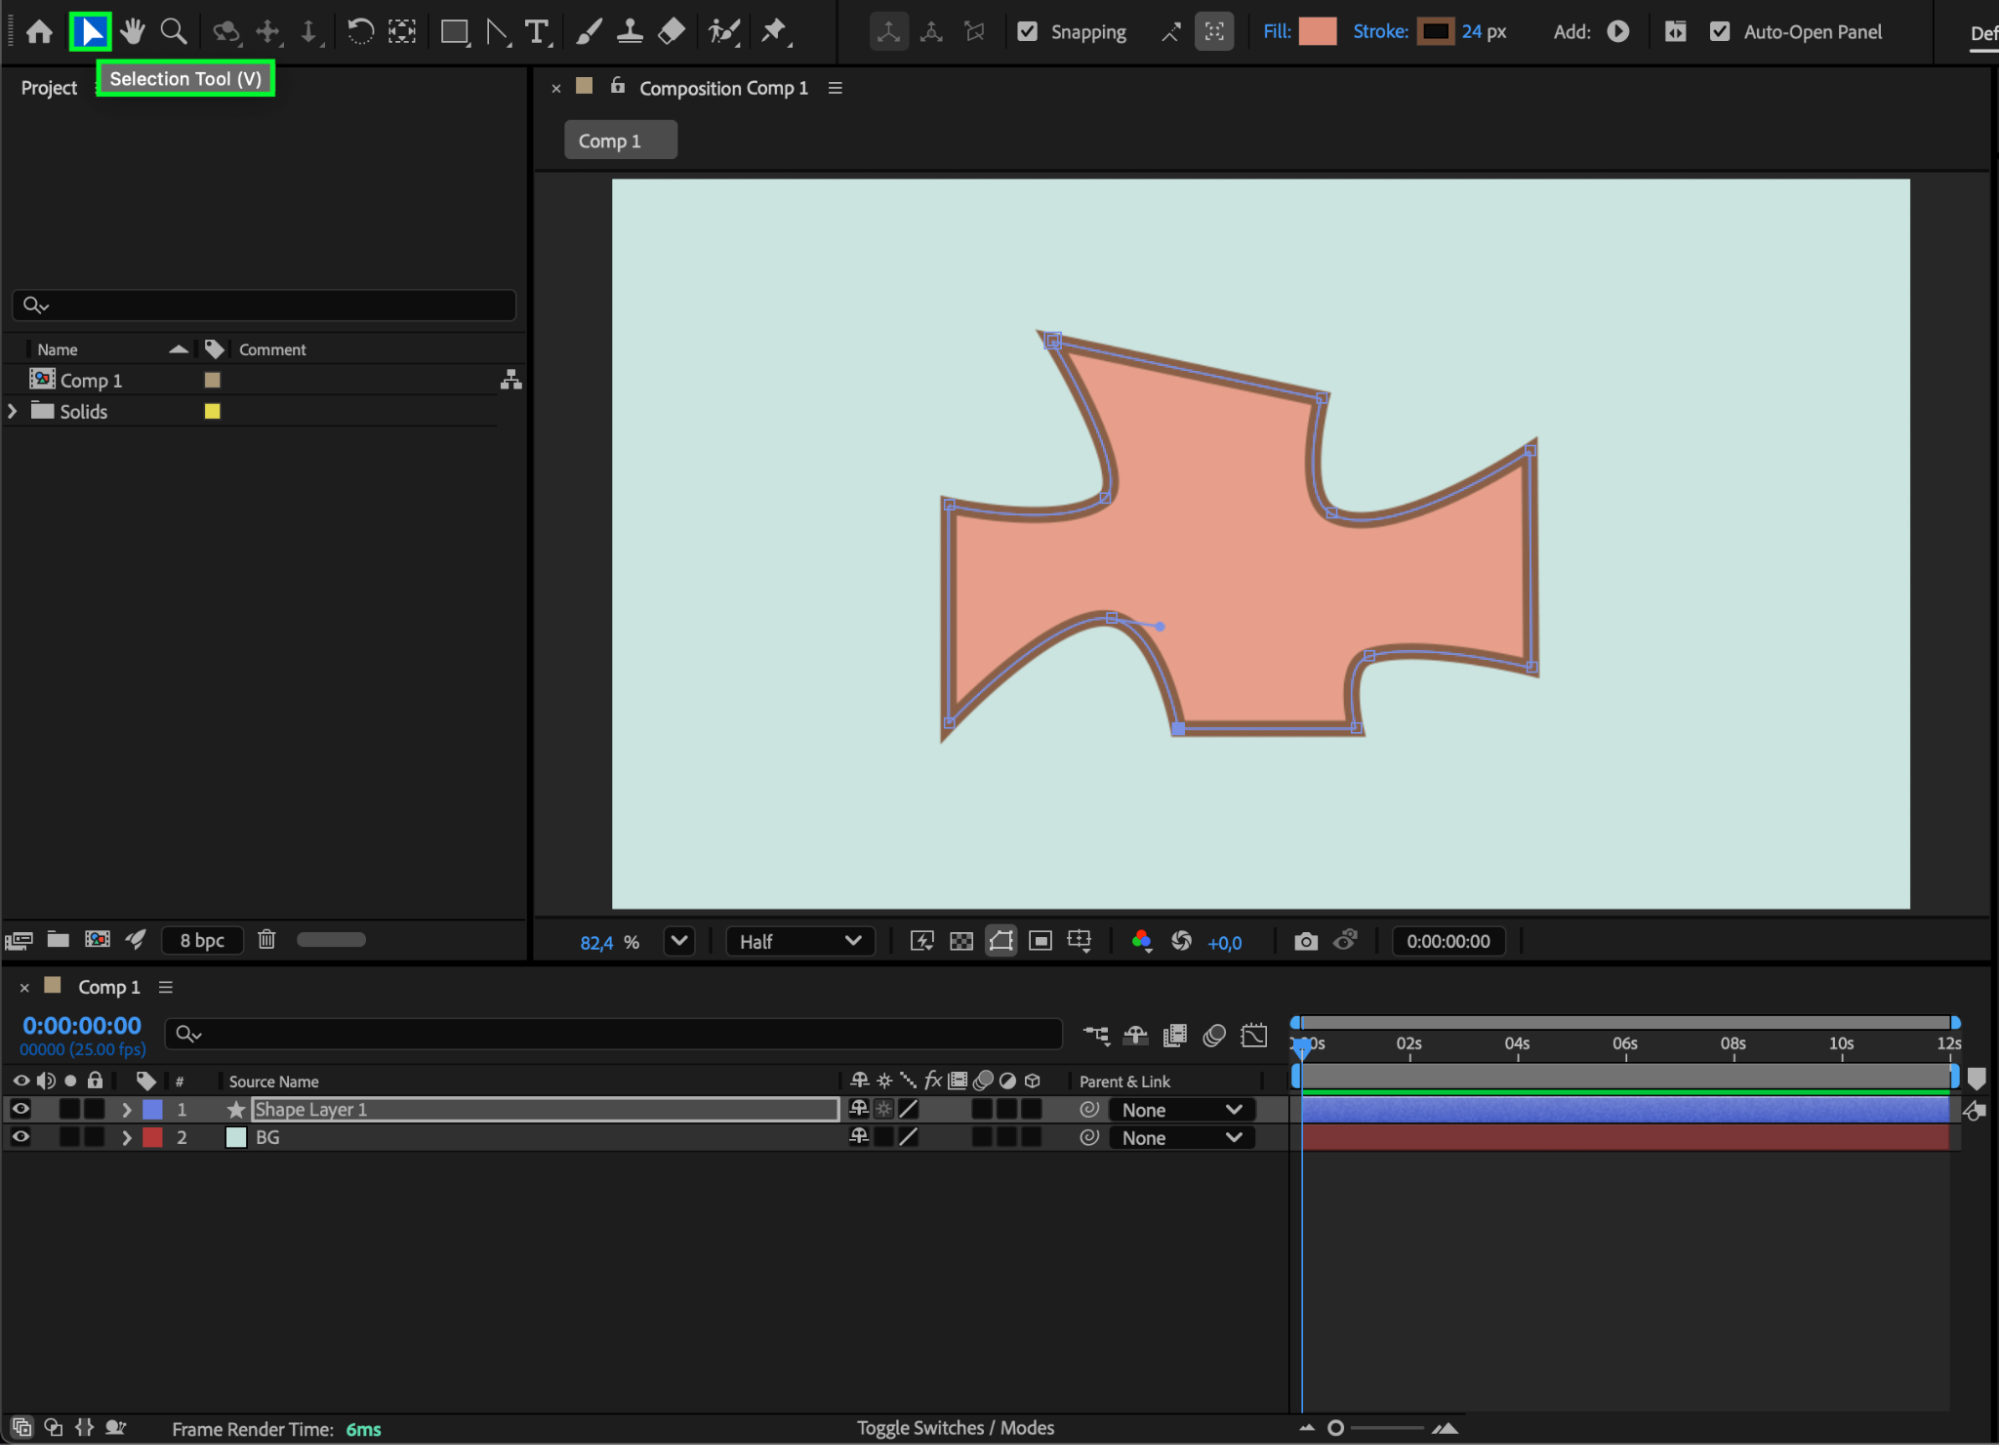This screenshot has height=1445, width=1999.
Task: Click the trash delete icon in Project panel
Action: pyautogui.click(x=266, y=939)
